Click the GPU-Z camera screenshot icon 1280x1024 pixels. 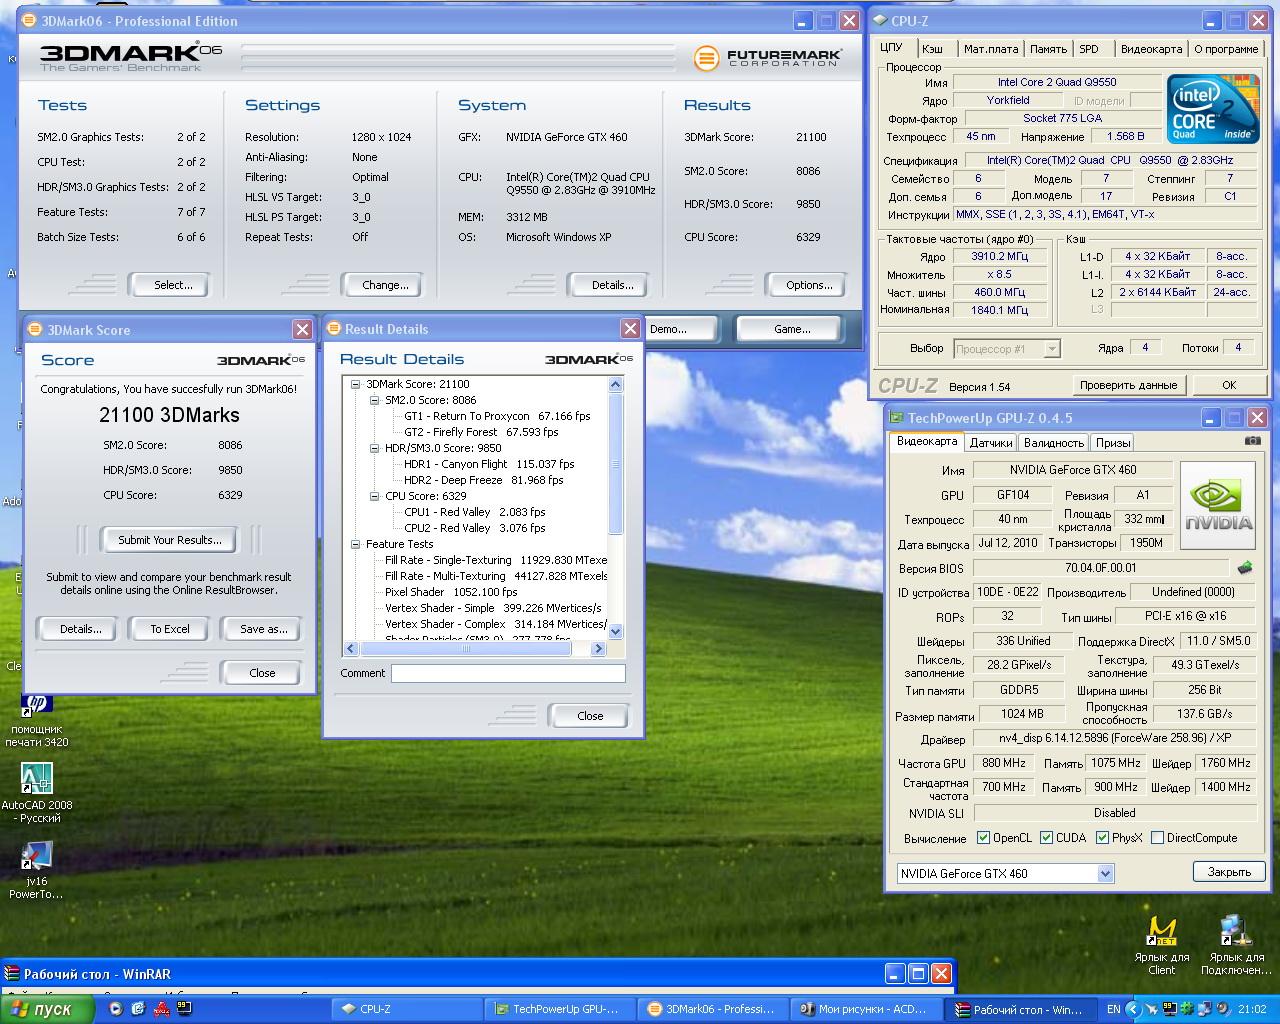1253,440
